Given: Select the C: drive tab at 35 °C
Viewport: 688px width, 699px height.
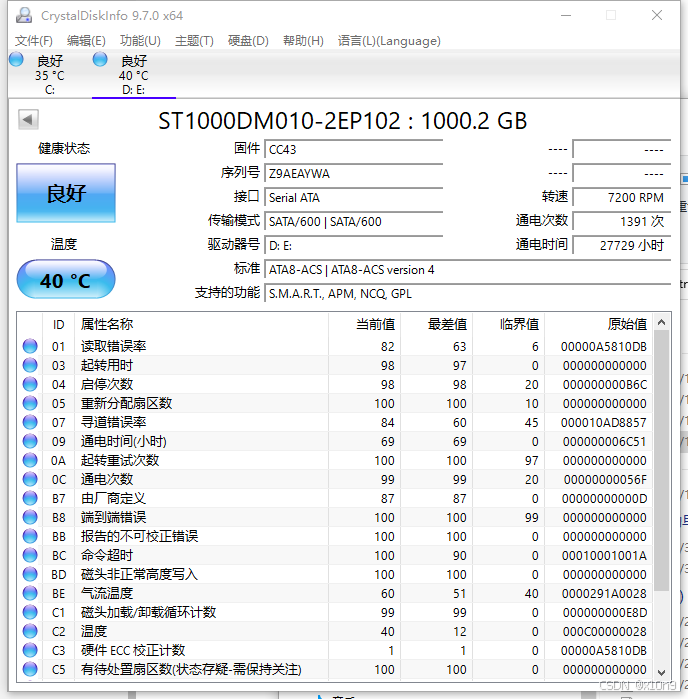Looking at the screenshot, I should pos(49,74).
